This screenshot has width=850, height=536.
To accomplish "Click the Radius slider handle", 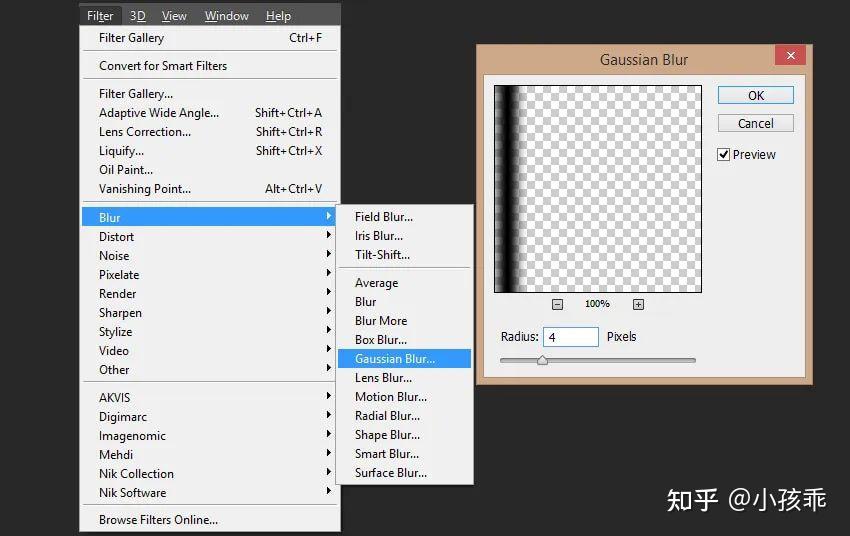I will [x=542, y=360].
